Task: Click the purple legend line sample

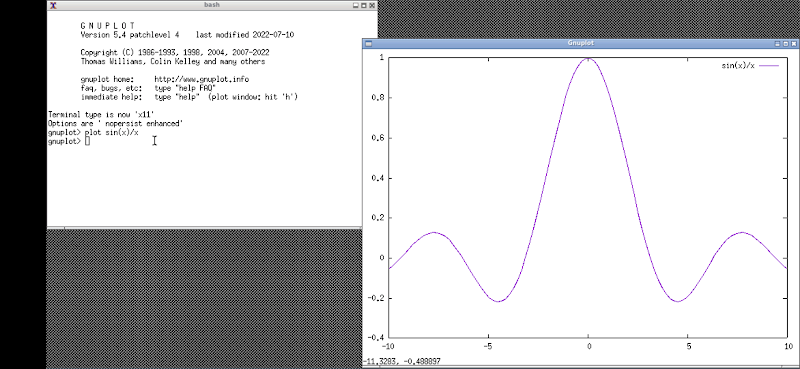Action: [769, 66]
